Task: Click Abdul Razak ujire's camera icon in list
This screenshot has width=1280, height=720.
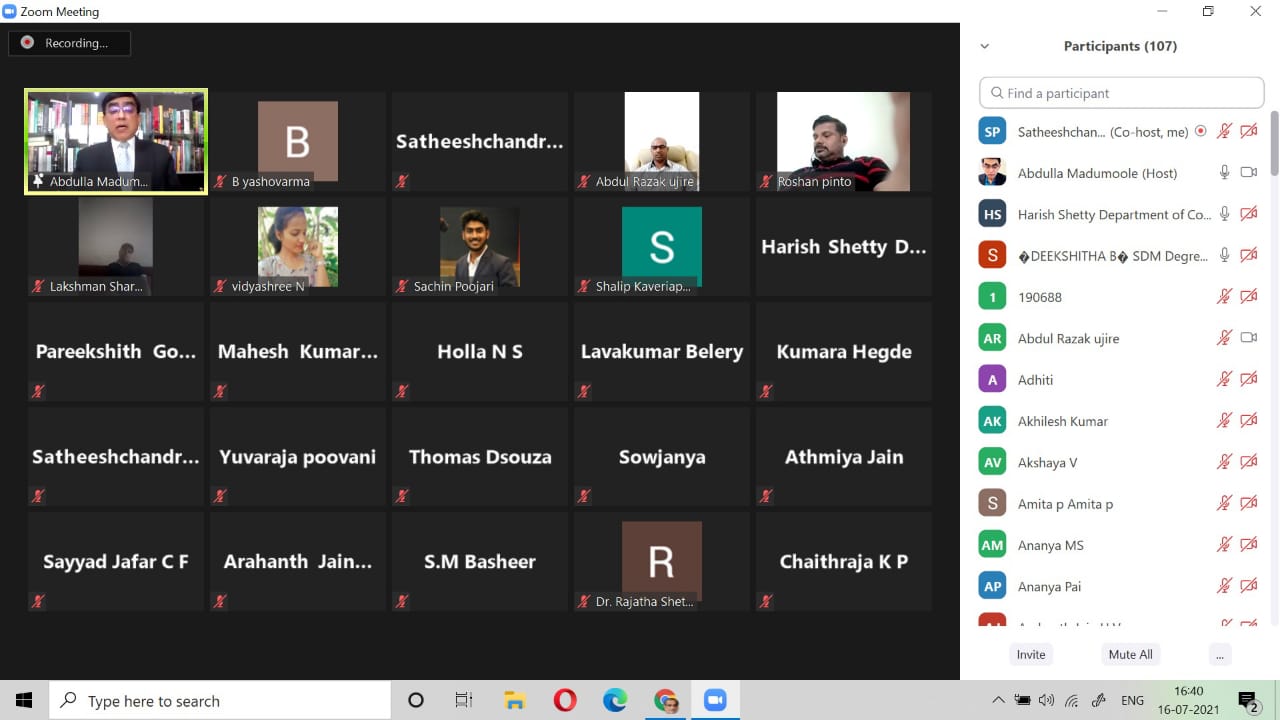Action: click(x=1248, y=338)
